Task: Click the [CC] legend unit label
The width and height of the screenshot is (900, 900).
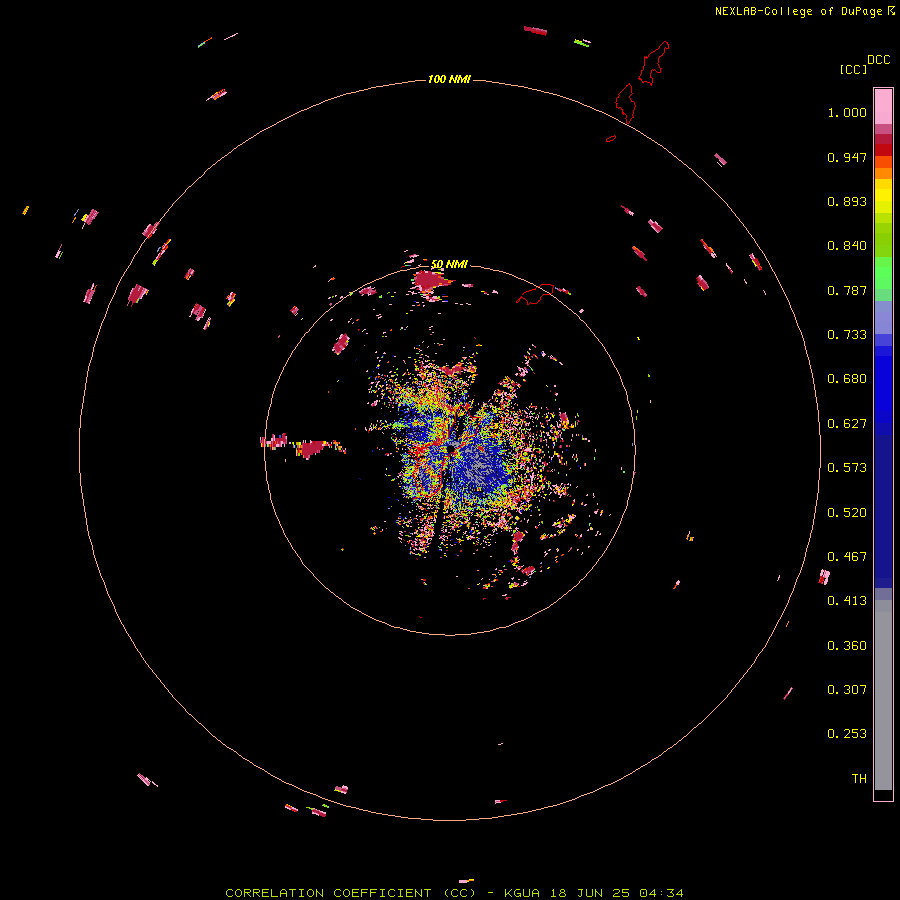Action: pos(853,69)
